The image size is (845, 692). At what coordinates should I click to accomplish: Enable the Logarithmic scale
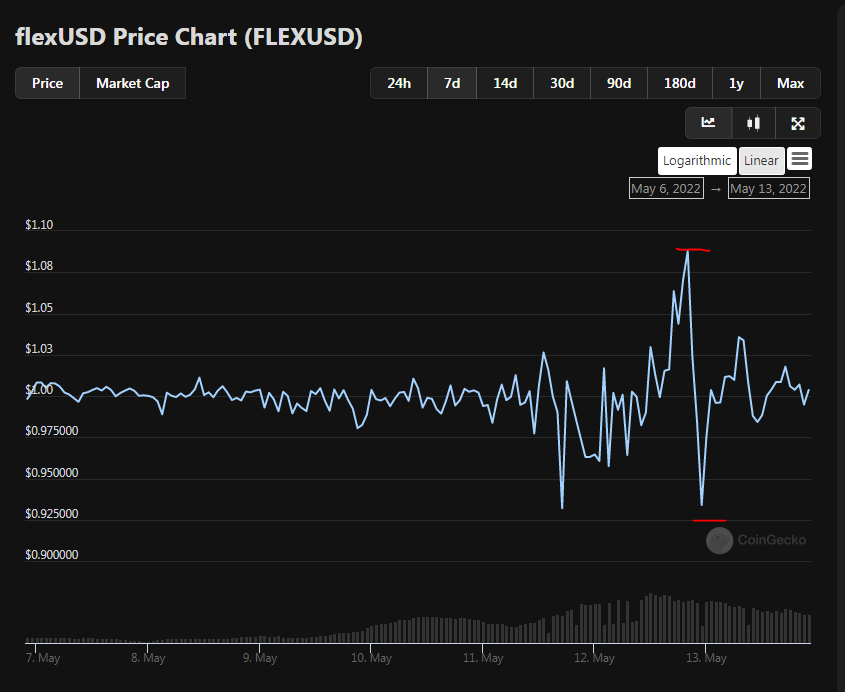[x=697, y=161]
